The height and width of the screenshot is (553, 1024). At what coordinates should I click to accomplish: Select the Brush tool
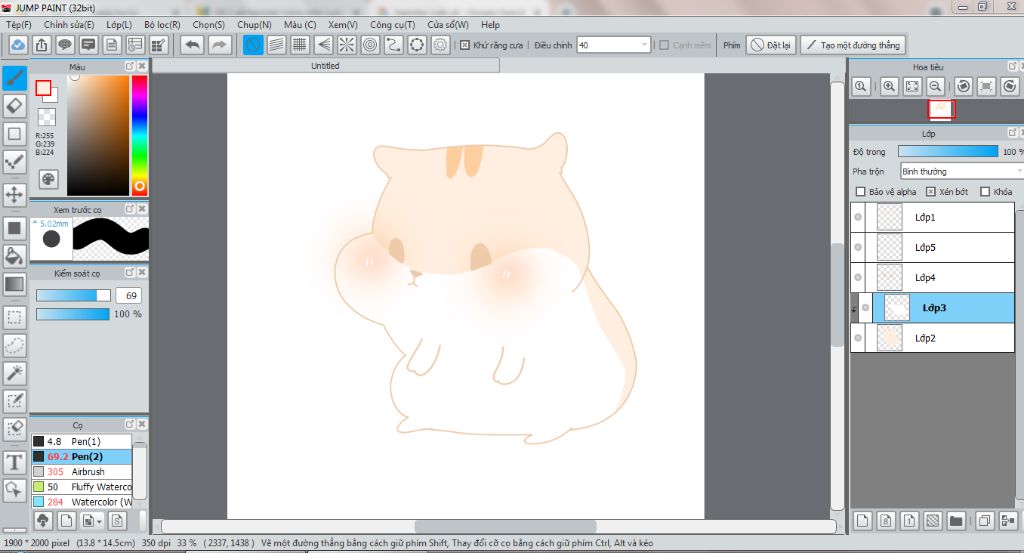pos(14,78)
